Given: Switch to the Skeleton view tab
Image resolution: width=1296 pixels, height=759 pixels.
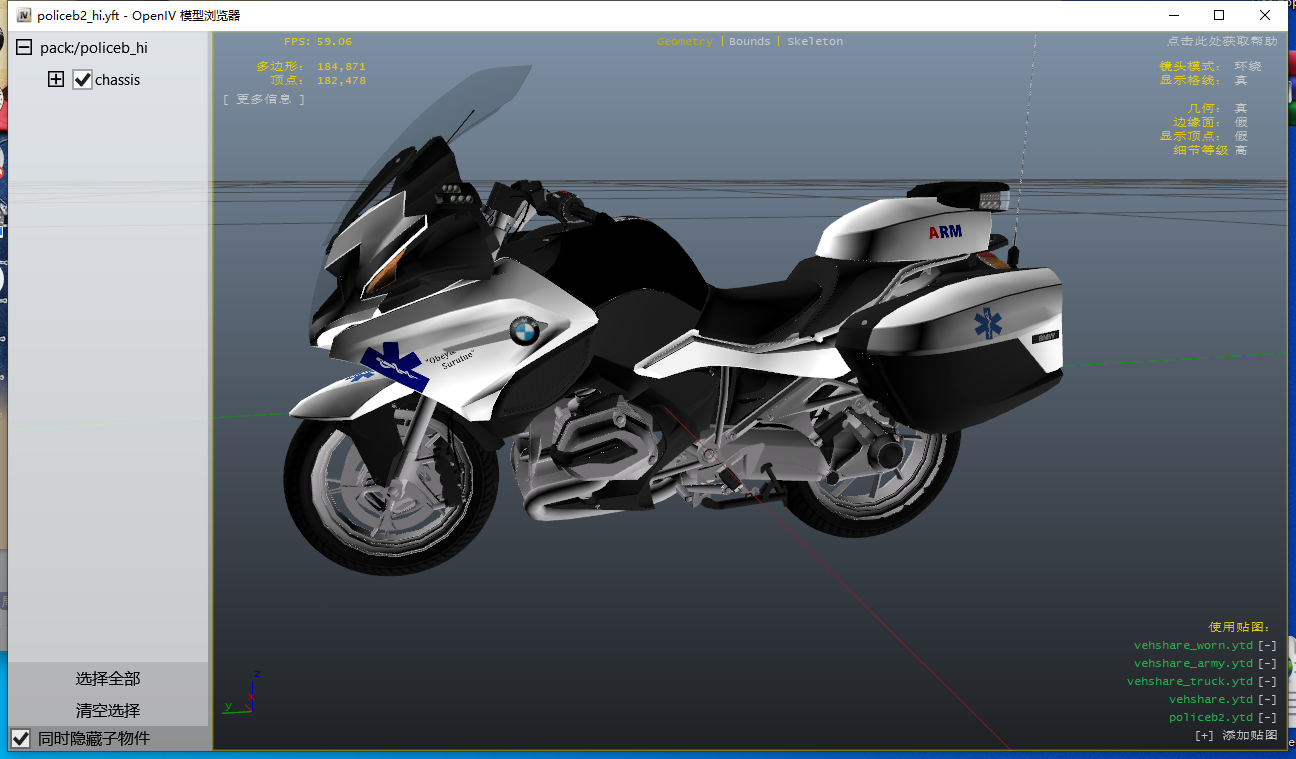Looking at the screenshot, I should pyautogui.click(x=814, y=42).
